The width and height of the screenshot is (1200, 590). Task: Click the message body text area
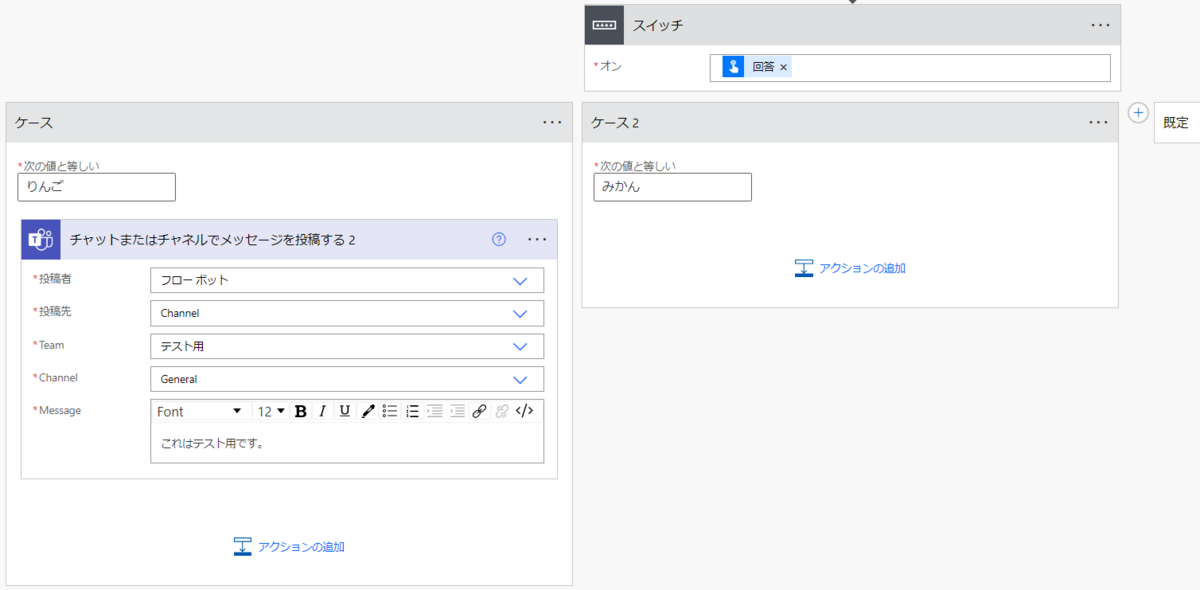pyautogui.click(x=347, y=443)
